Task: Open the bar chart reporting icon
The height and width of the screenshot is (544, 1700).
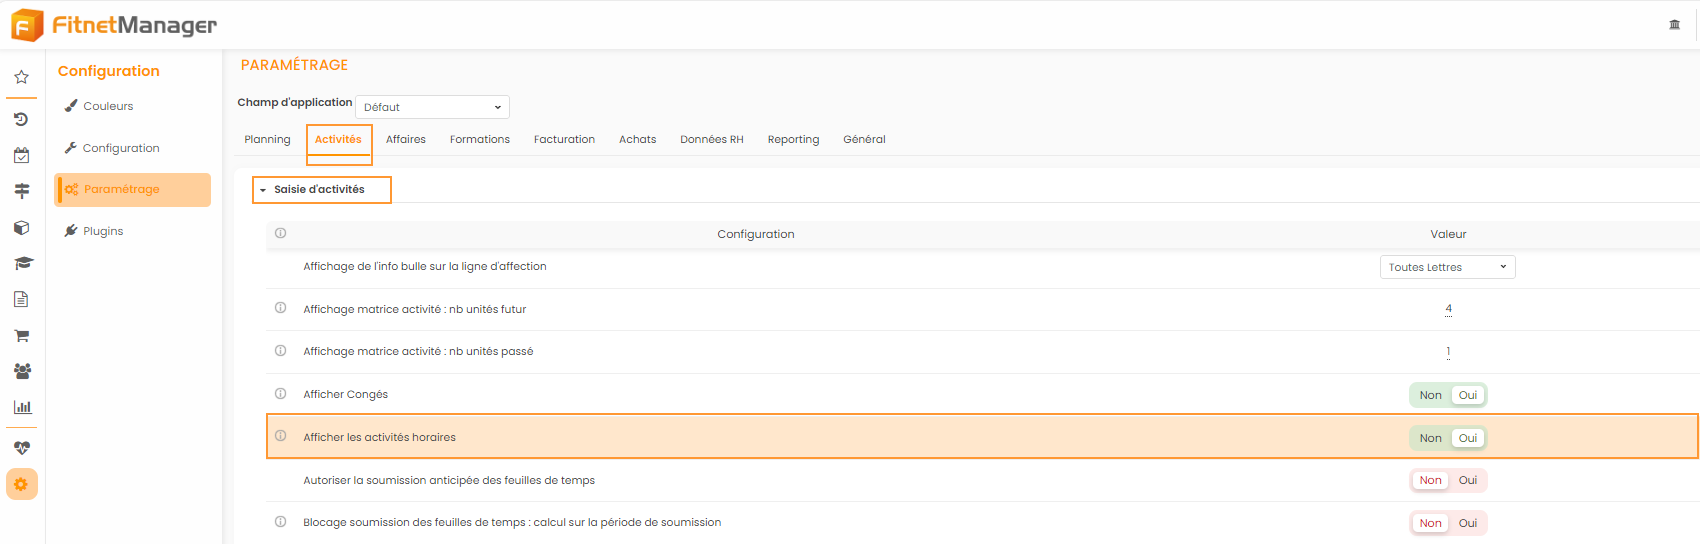Action: (x=21, y=407)
